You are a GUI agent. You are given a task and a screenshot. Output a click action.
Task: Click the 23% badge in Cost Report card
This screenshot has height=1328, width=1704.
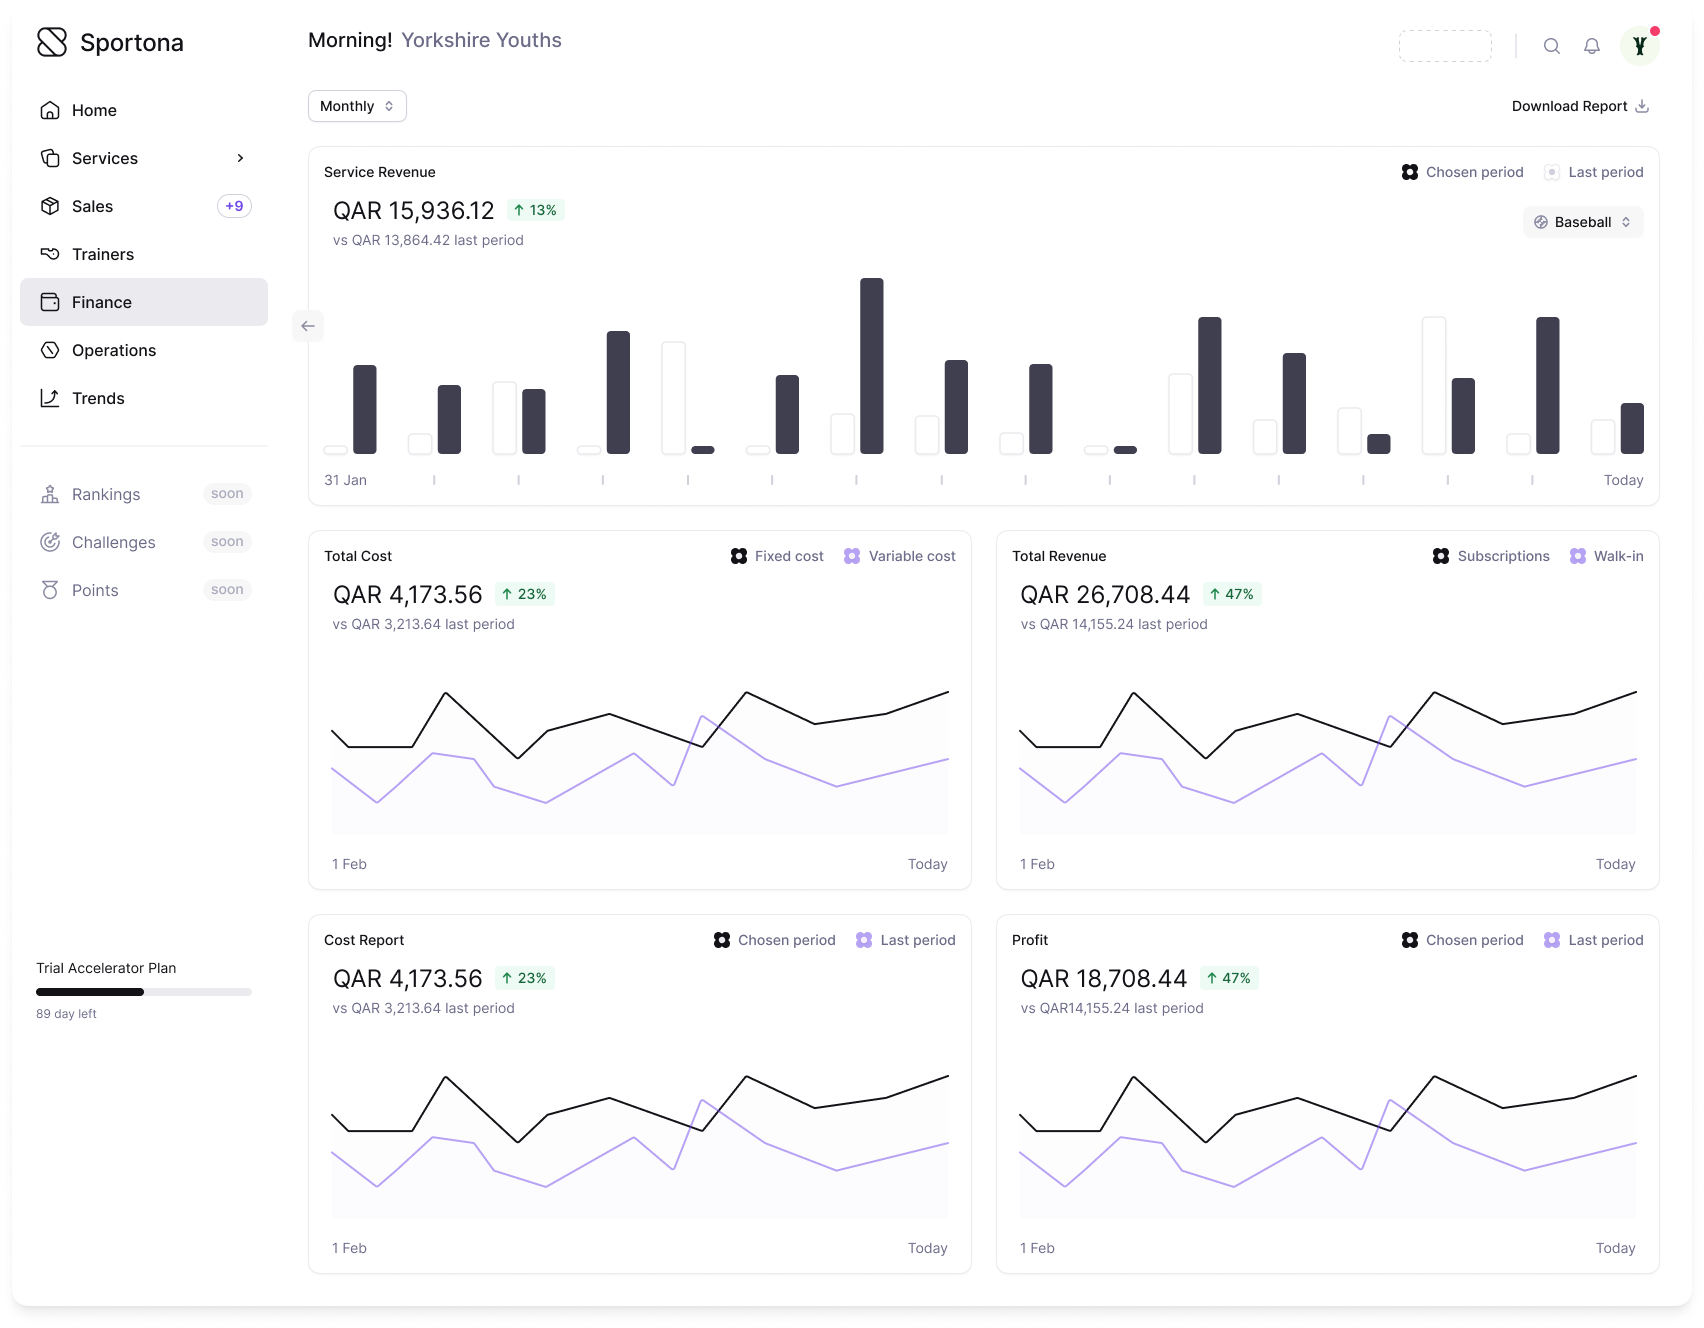point(525,978)
